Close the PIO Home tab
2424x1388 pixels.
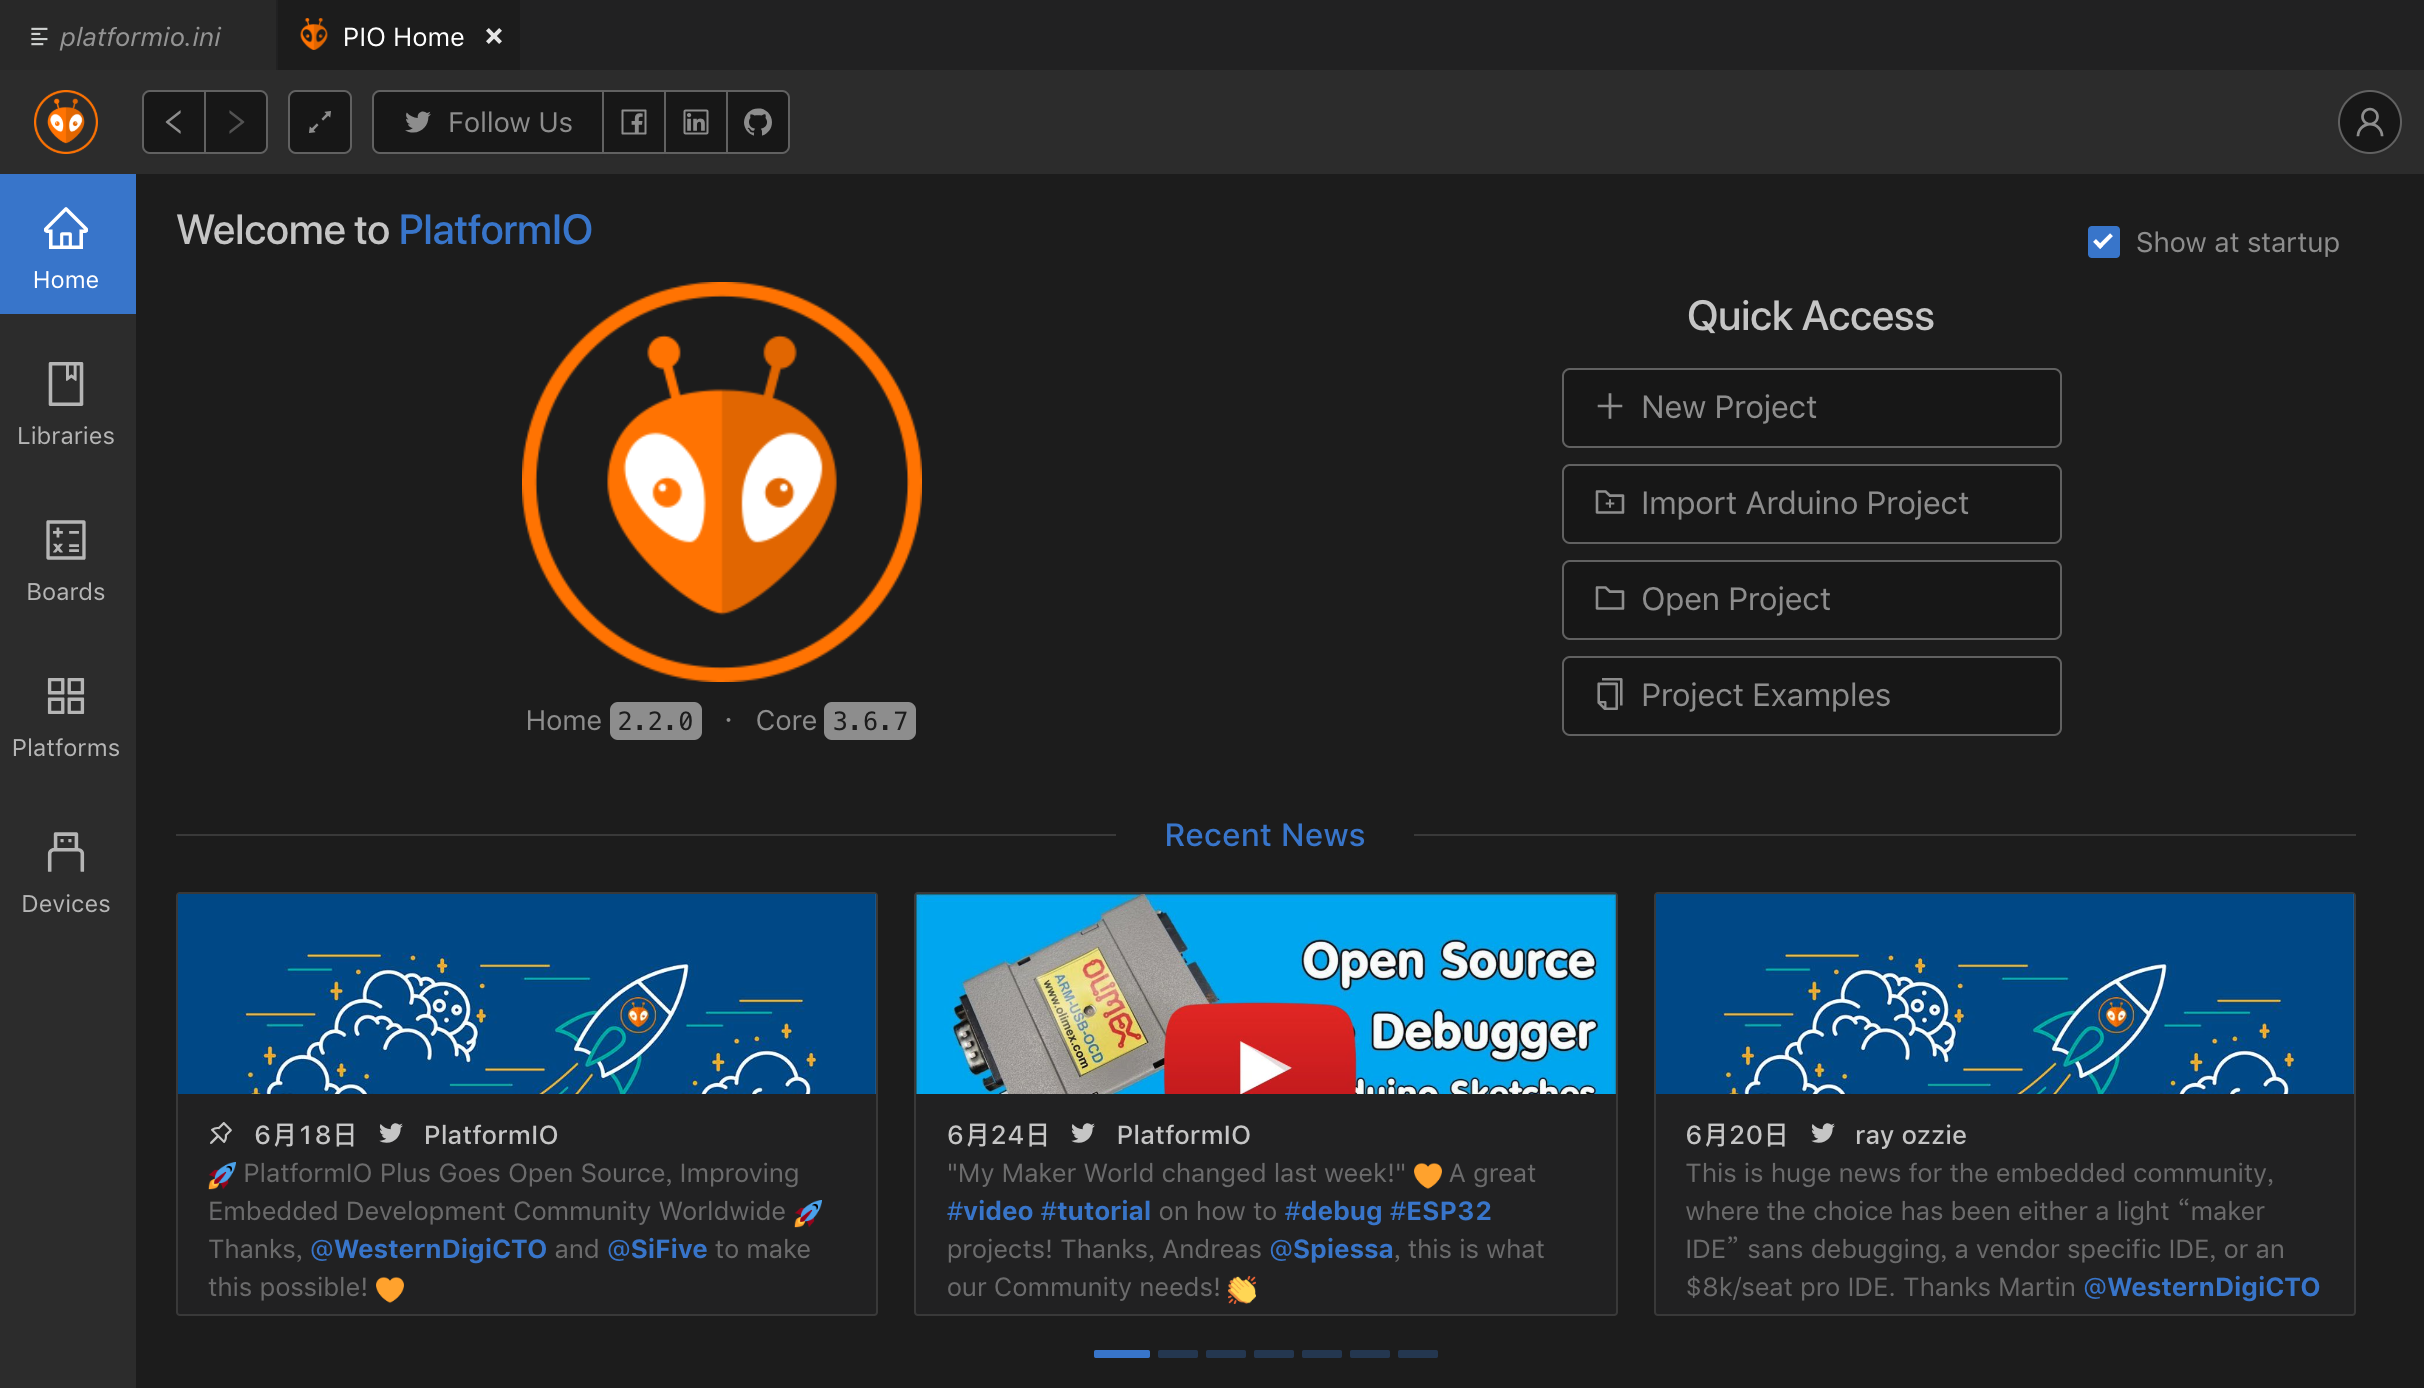pyautogui.click(x=493, y=36)
